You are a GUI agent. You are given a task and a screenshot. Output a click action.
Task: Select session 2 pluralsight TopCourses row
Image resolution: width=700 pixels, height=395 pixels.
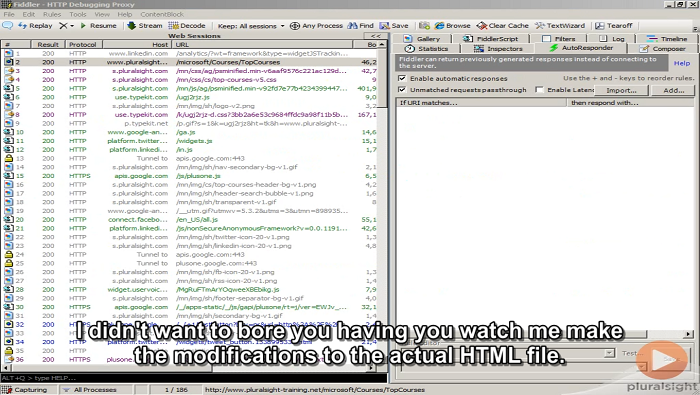tap(191, 62)
